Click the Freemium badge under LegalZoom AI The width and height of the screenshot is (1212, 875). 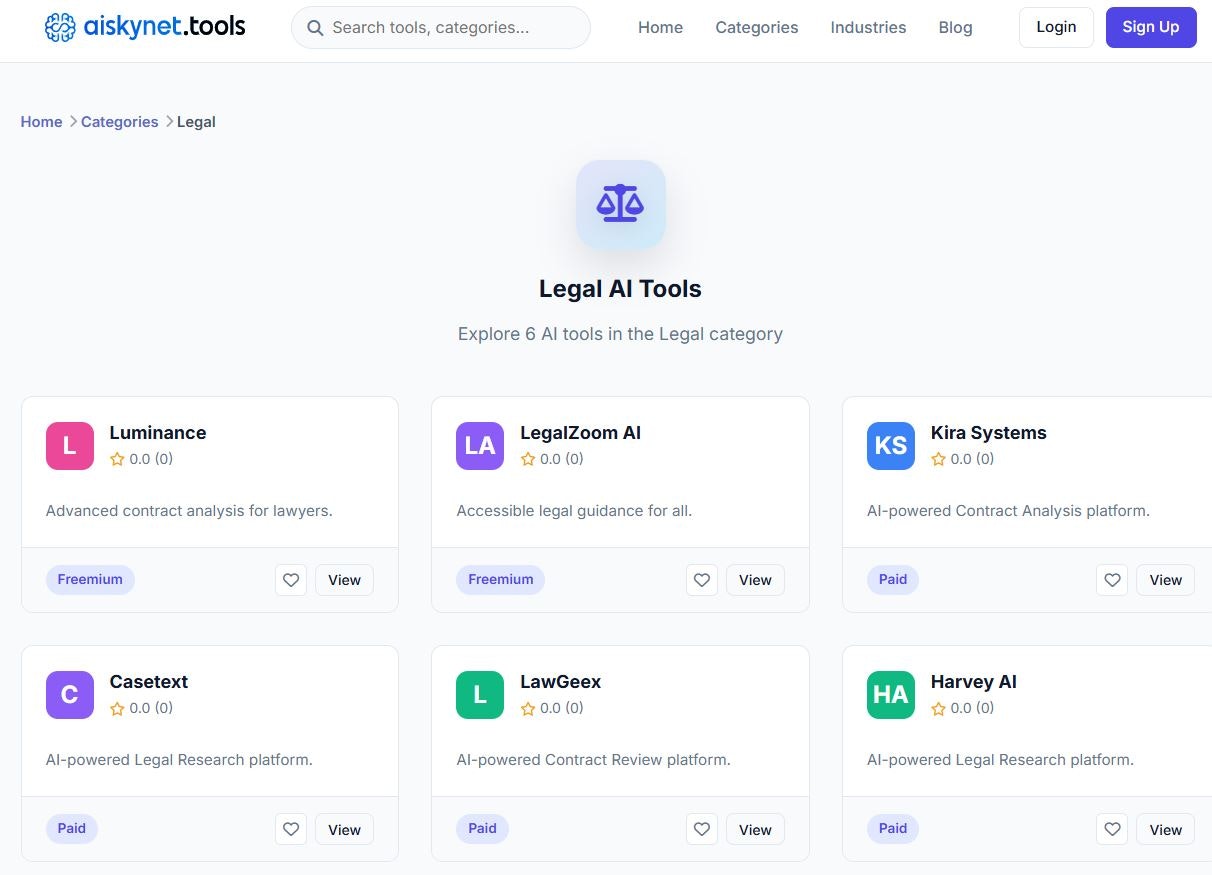point(500,580)
